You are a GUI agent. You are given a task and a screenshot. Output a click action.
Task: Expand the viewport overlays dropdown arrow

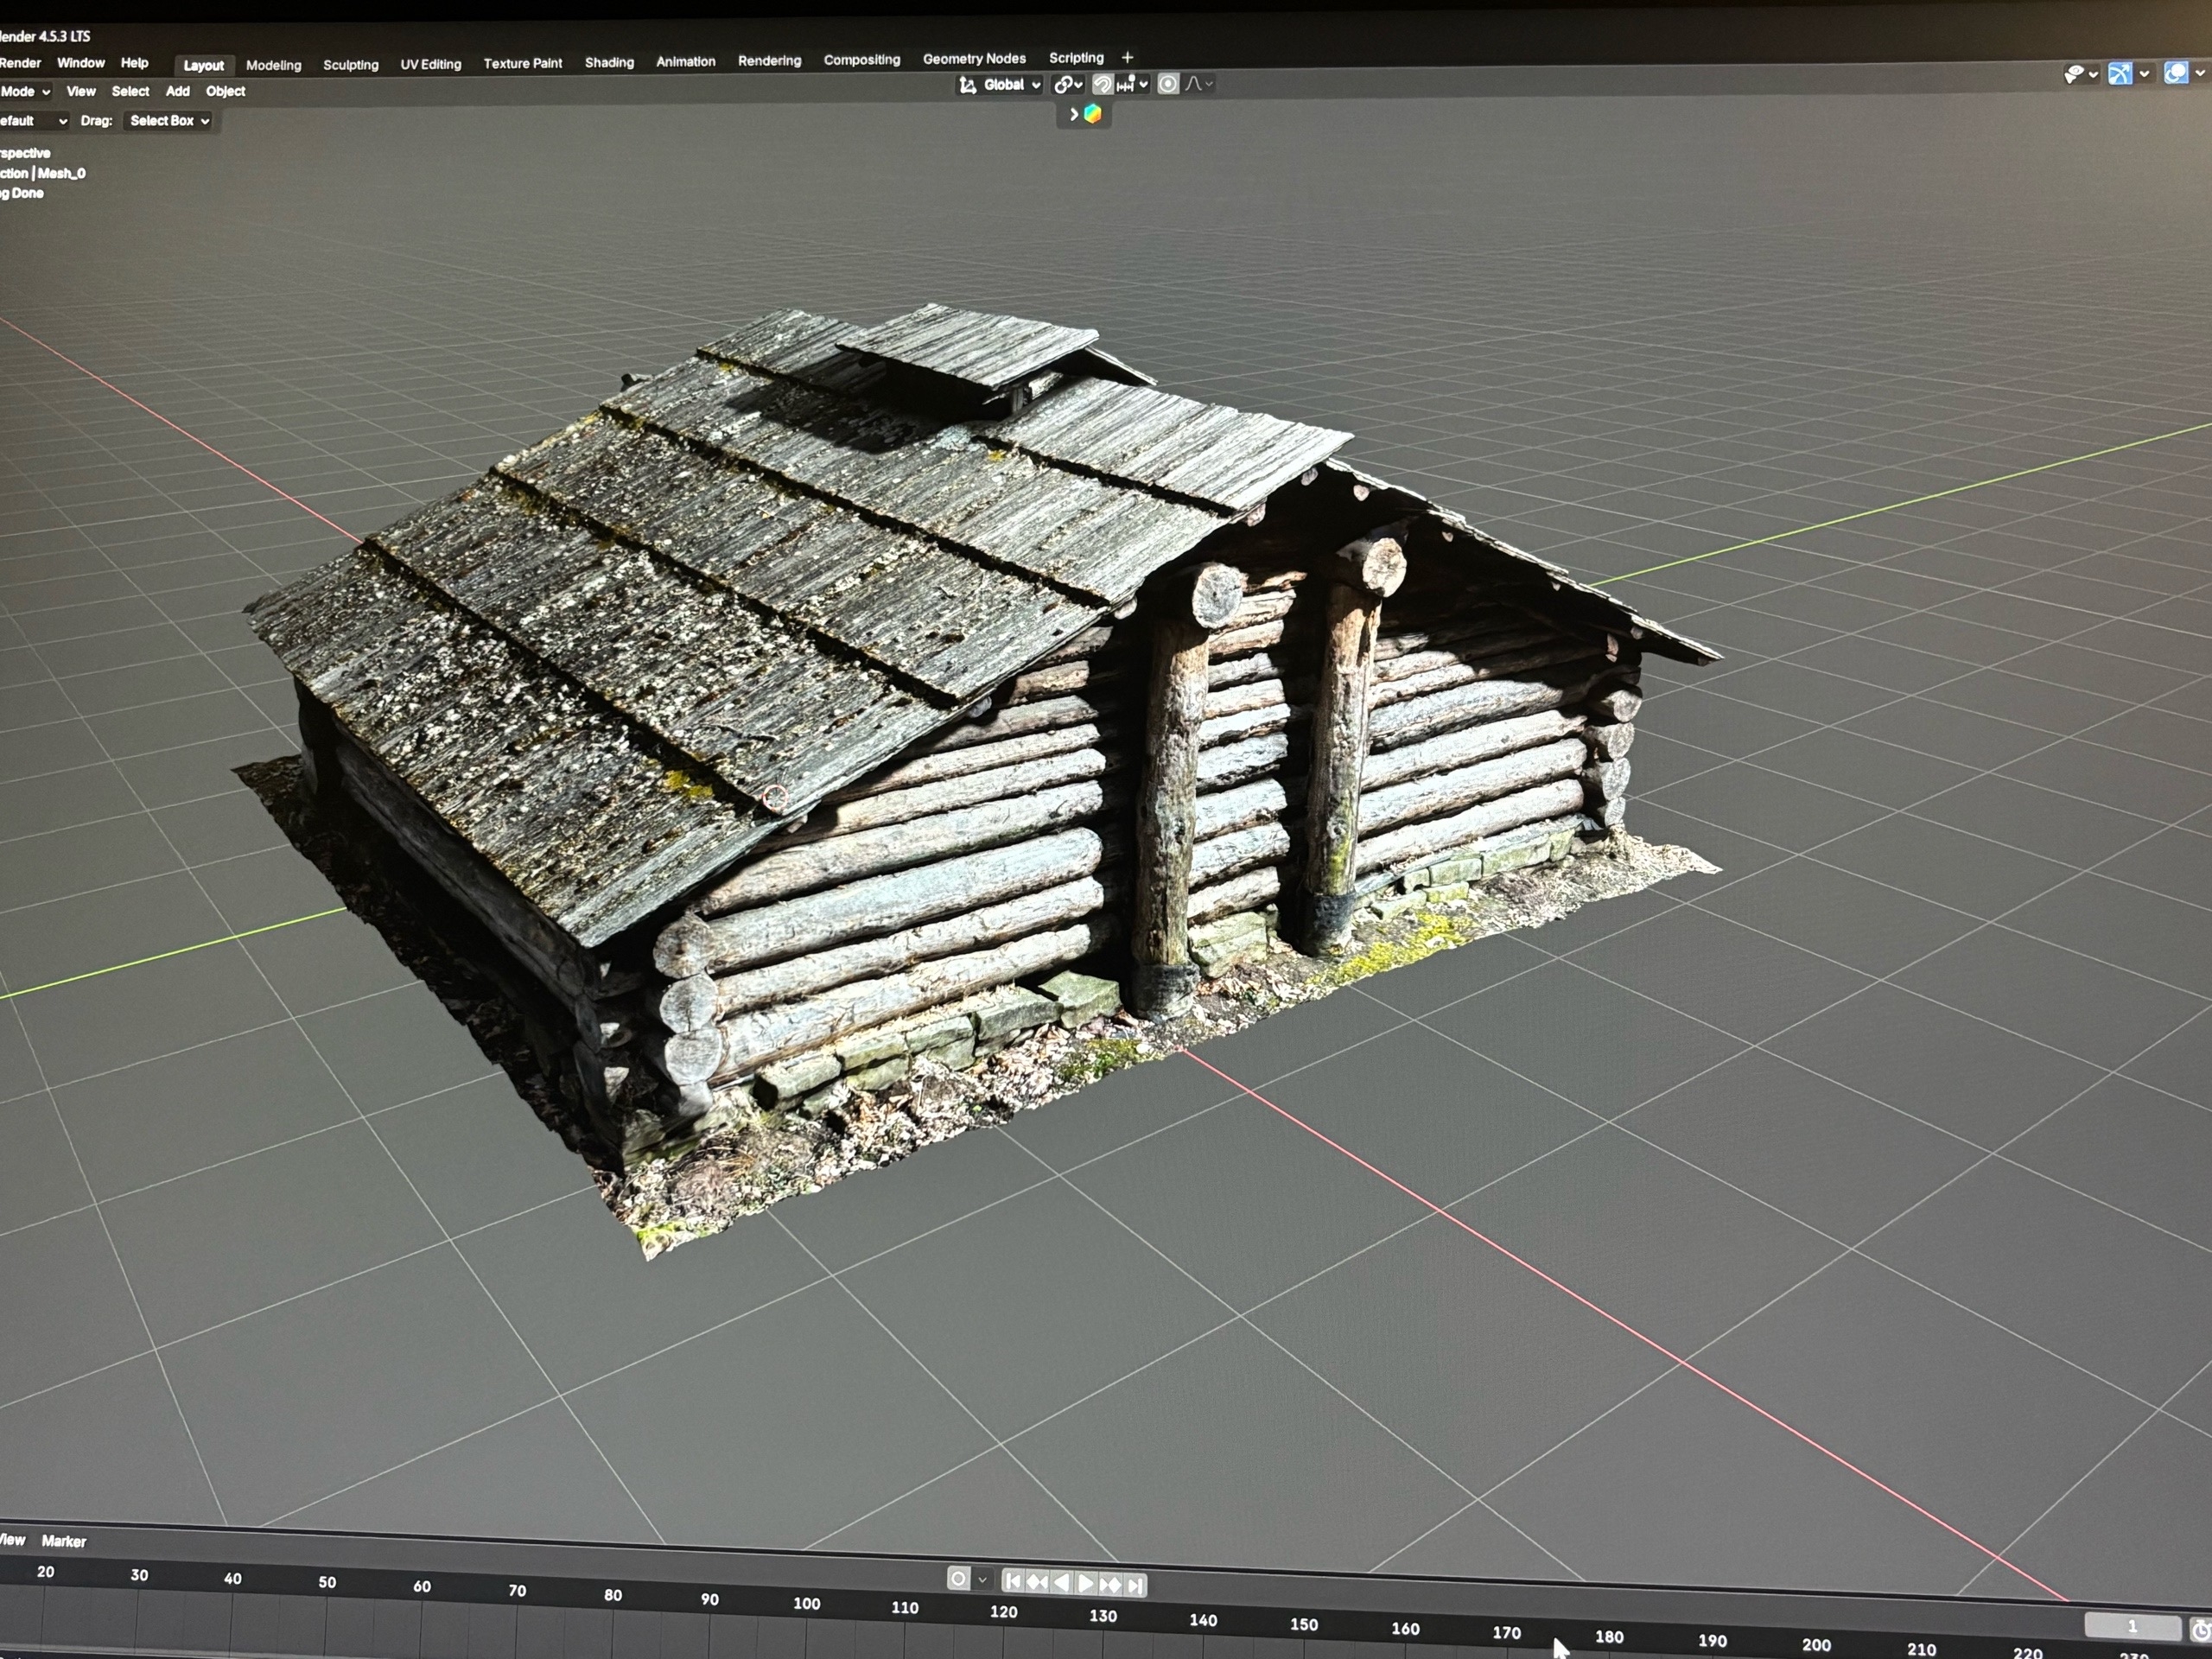(2199, 73)
